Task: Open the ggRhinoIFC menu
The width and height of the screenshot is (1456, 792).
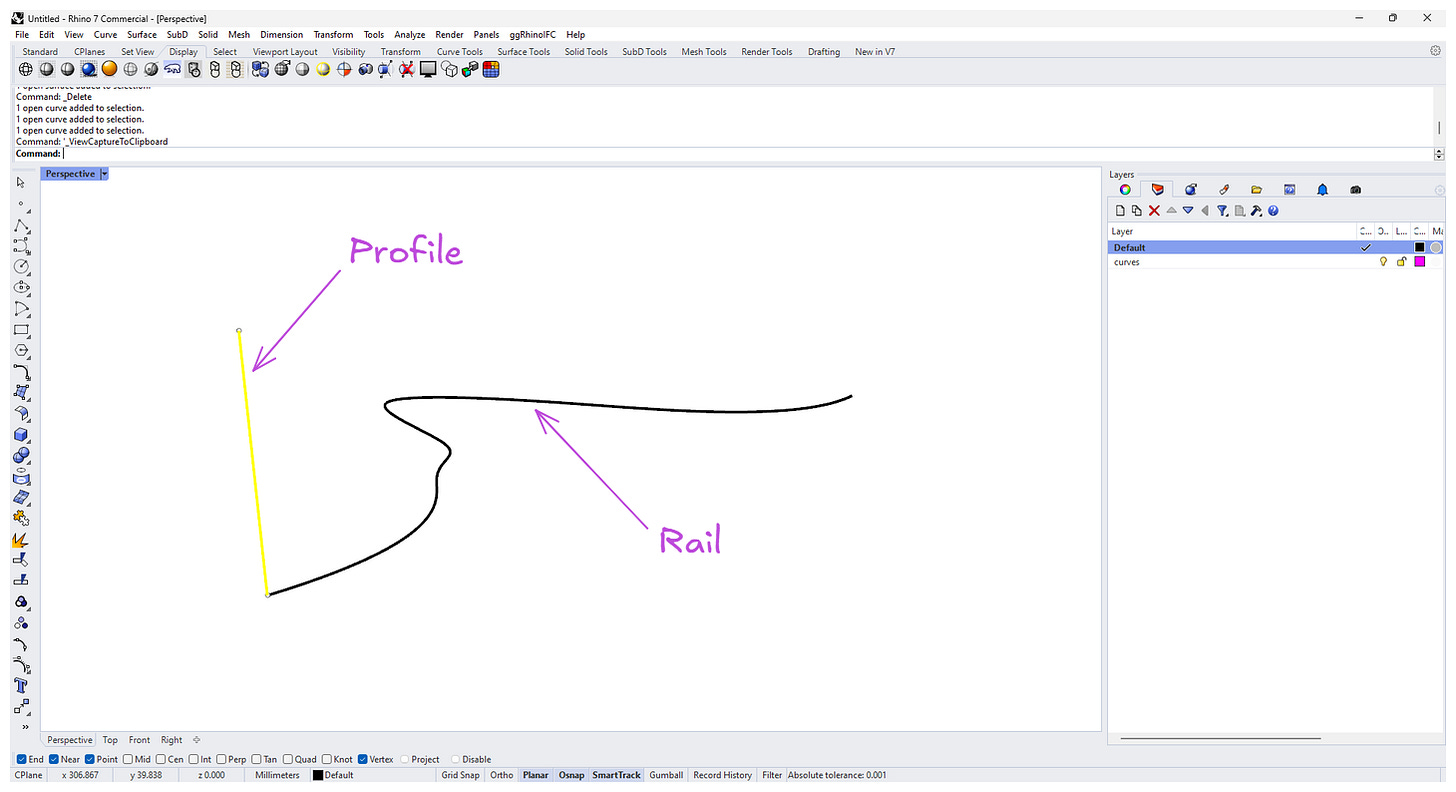Action: click(533, 34)
